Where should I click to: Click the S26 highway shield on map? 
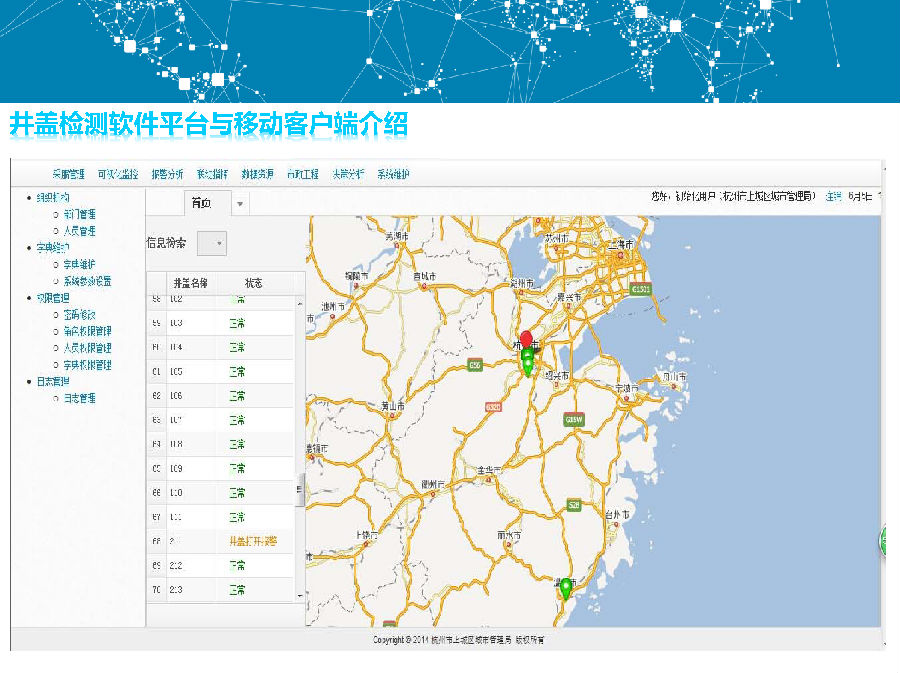[x=574, y=505]
